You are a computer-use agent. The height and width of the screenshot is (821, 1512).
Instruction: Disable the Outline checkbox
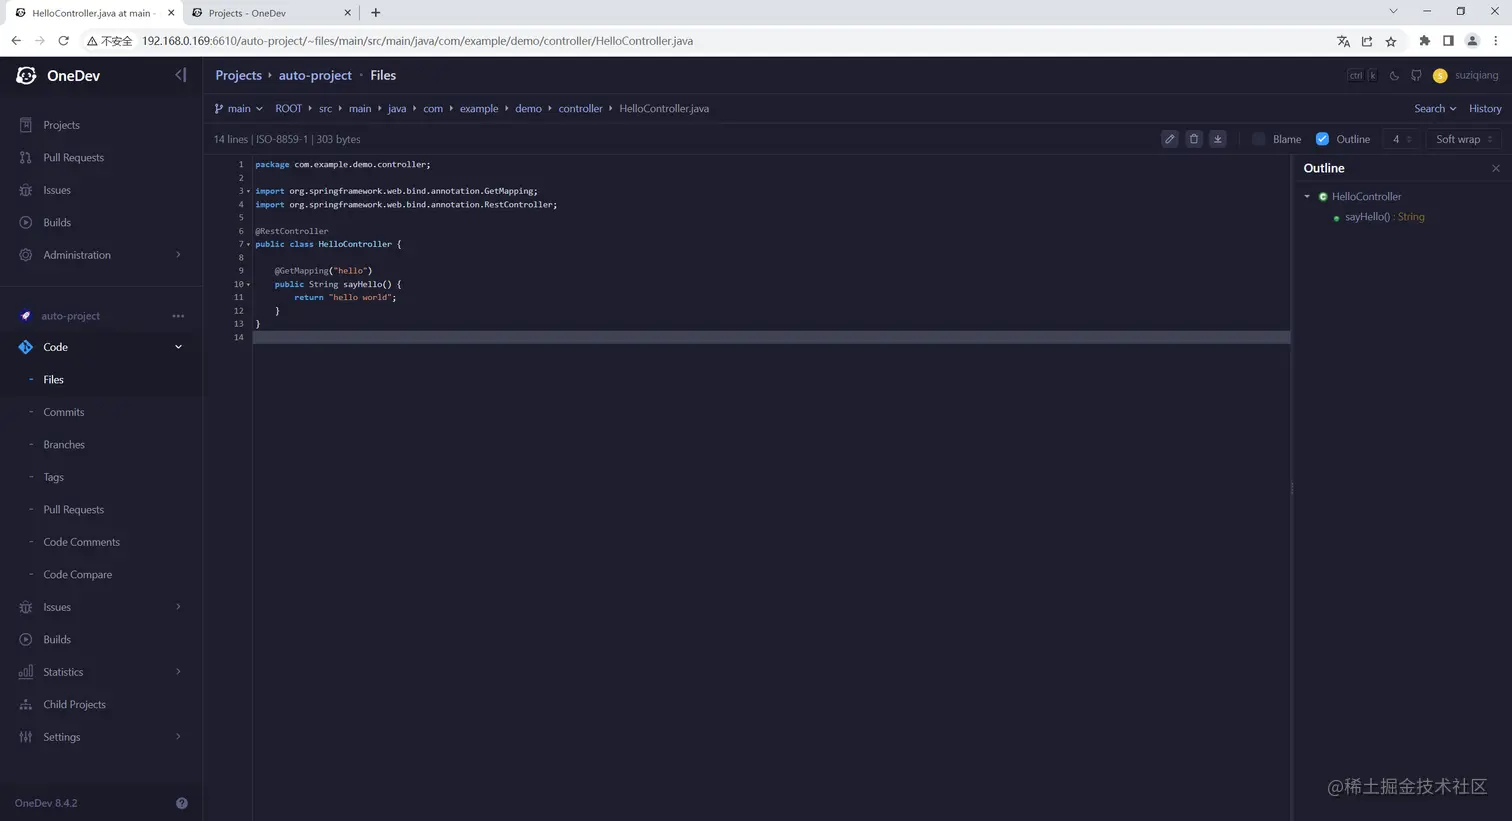coord(1323,139)
